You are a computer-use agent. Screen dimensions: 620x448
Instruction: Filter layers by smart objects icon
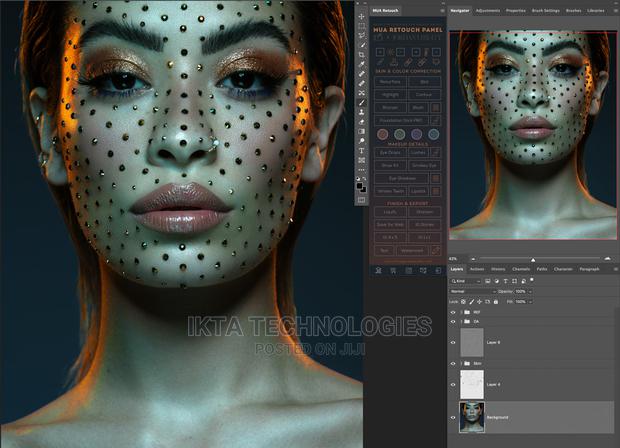523,281
